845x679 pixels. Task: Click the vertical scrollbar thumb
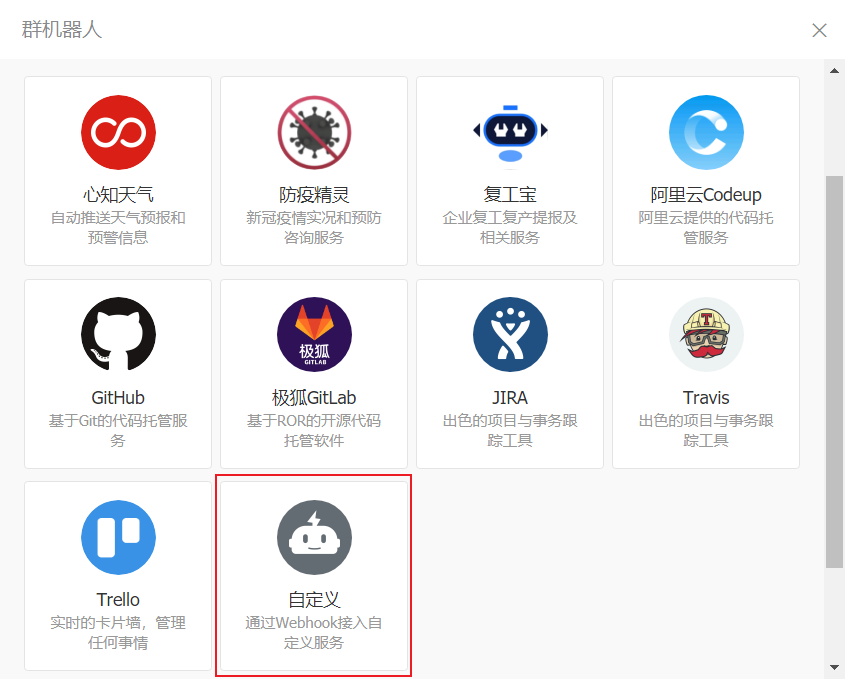coord(834,370)
